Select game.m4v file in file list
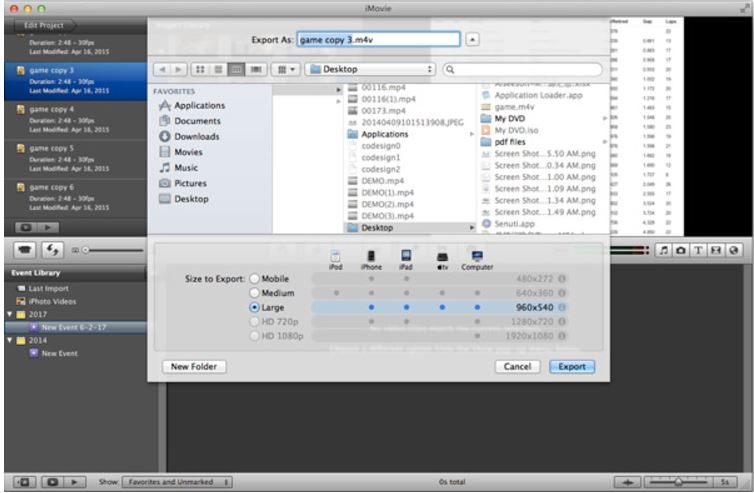This screenshot has width=754, height=493. click(514, 107)
